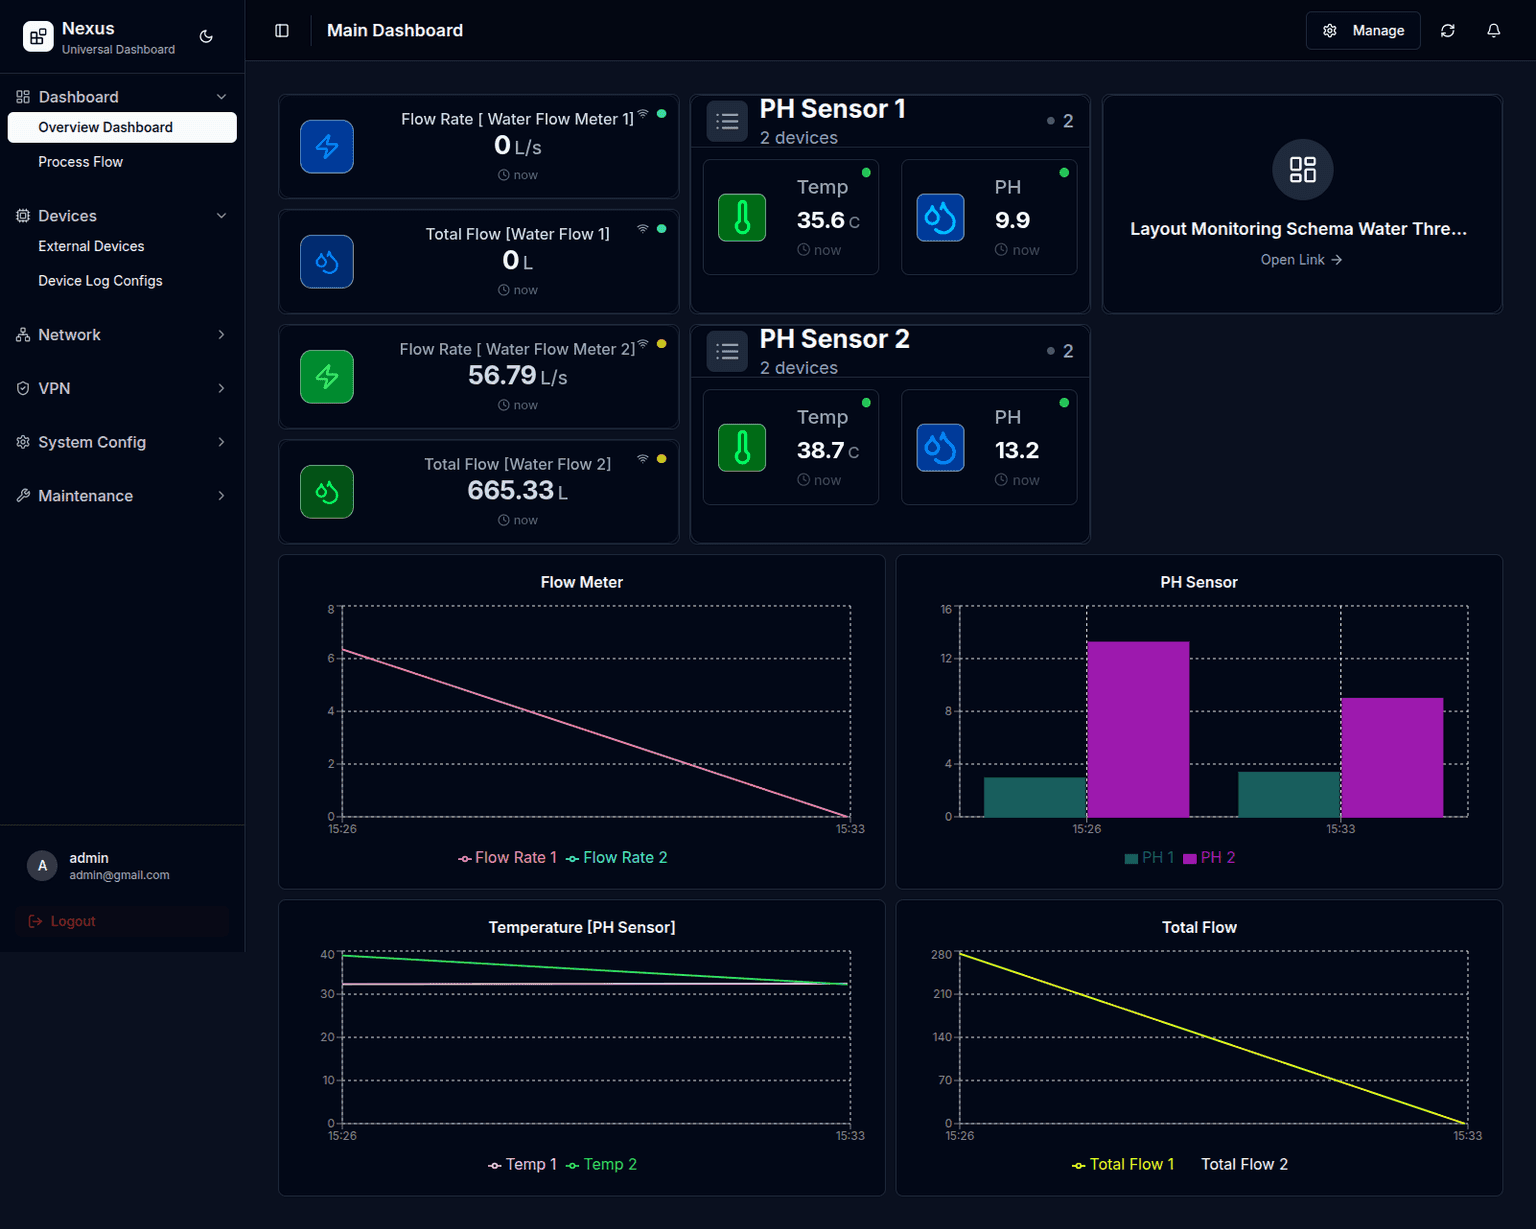Select the Temp thermometer icon on PH Sensor 1
Viewport: 1536px width, 1229px height.
point(741,217)
